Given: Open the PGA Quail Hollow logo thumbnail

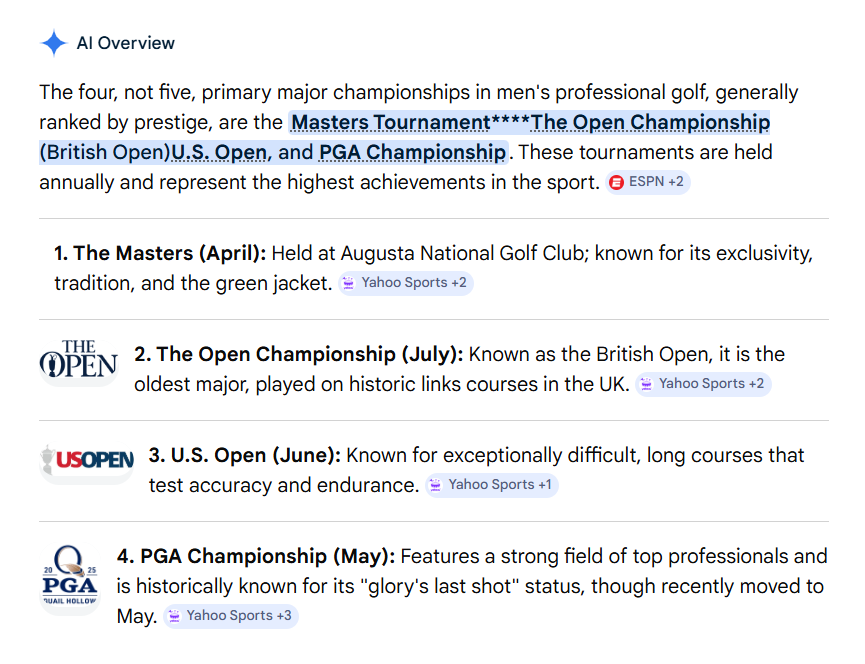Looking at the screenshot, I should coord(69,578).
